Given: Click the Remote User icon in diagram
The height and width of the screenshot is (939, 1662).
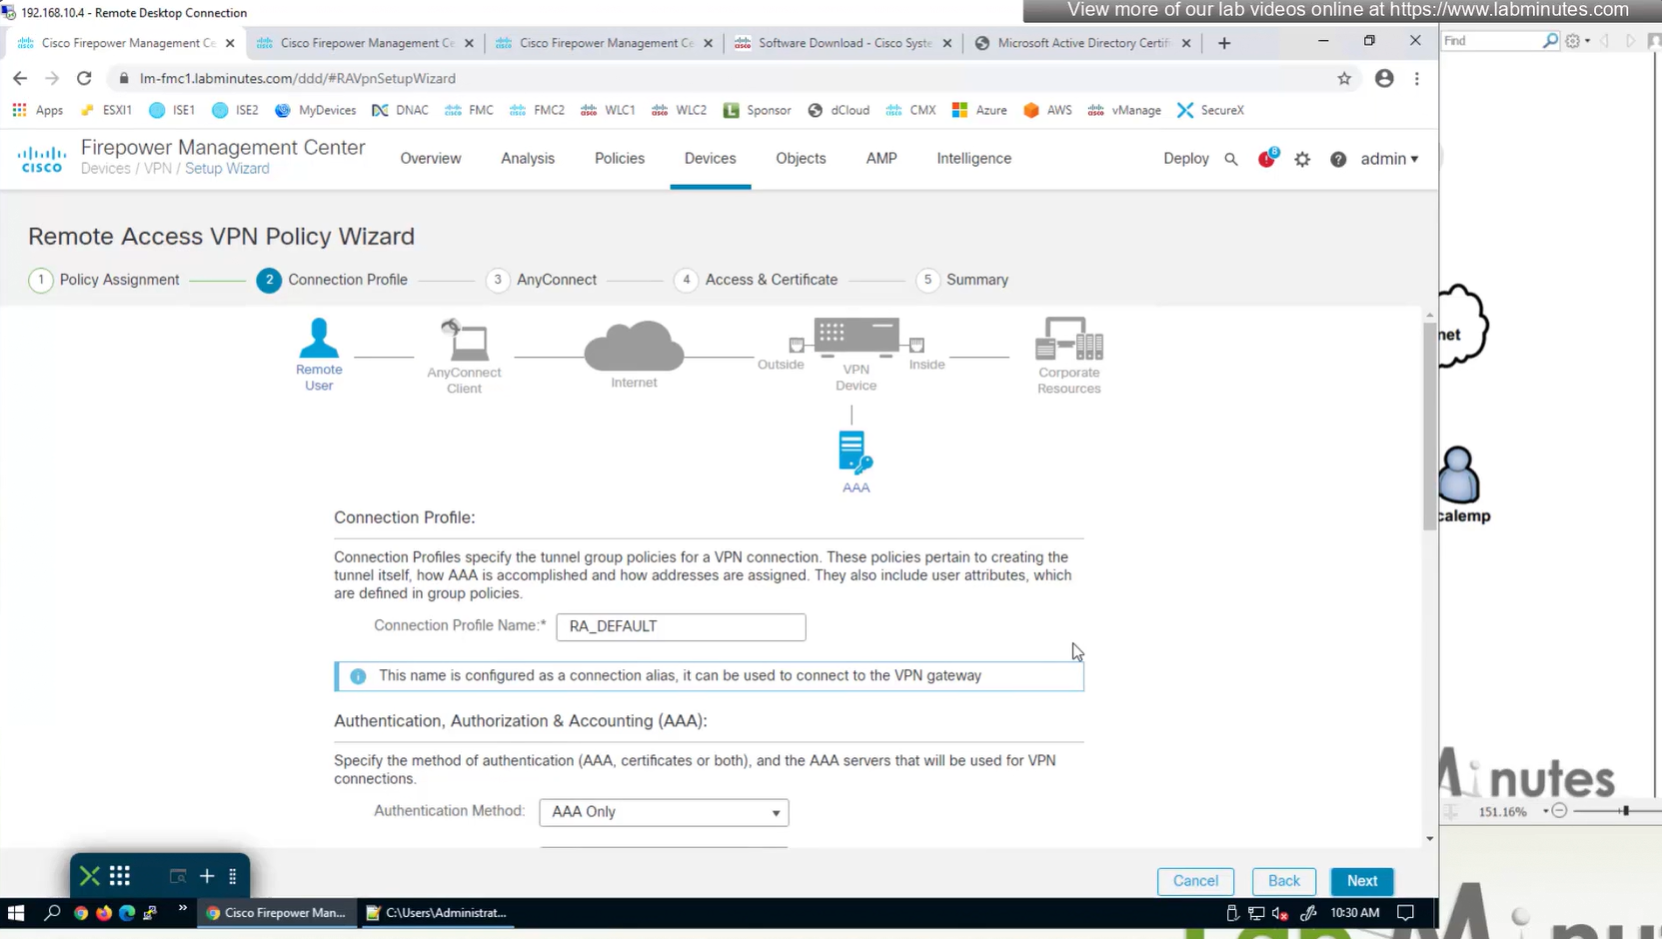Looking at the screenshot, I should 319,340.
